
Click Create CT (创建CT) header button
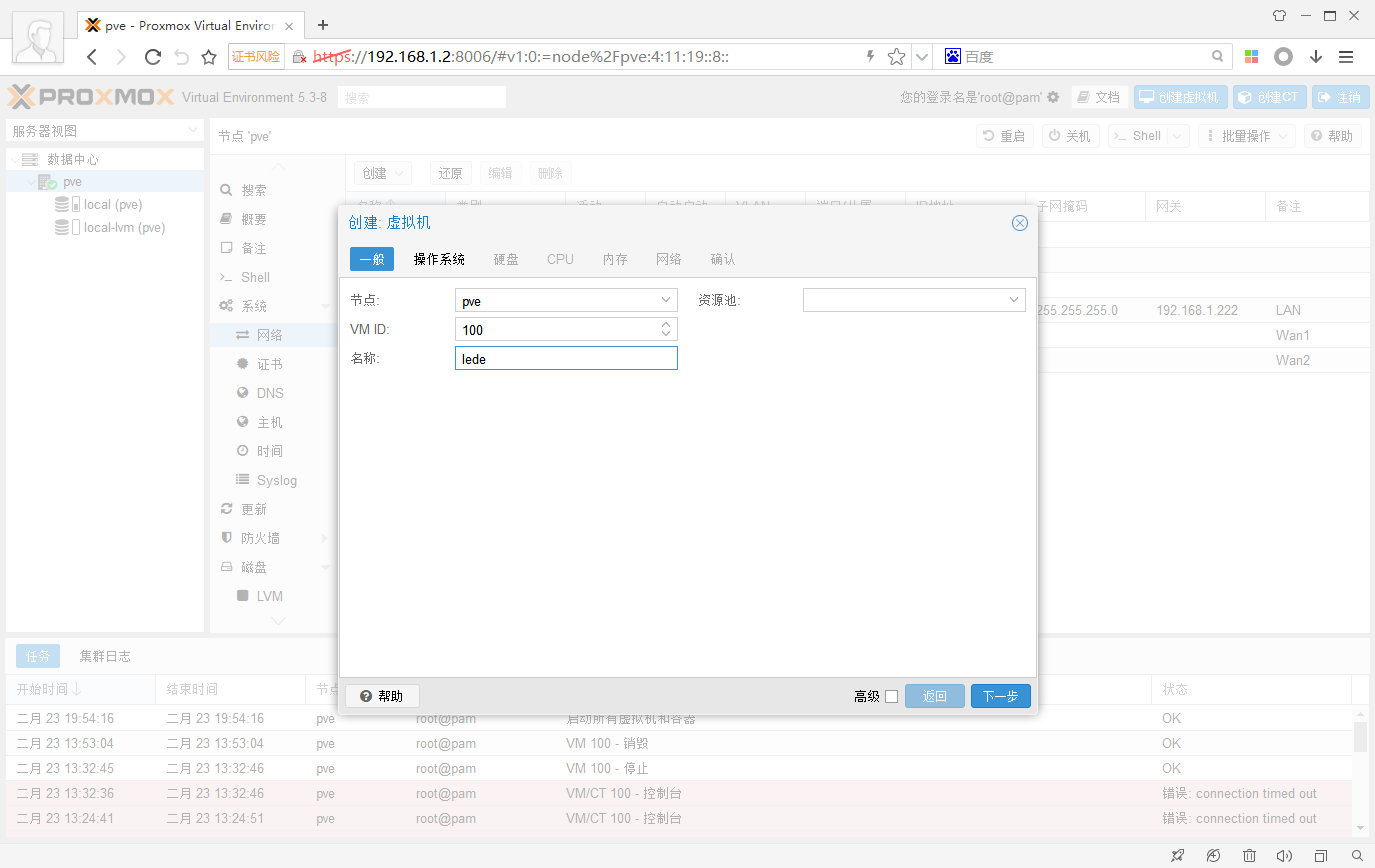(1269, 97)
